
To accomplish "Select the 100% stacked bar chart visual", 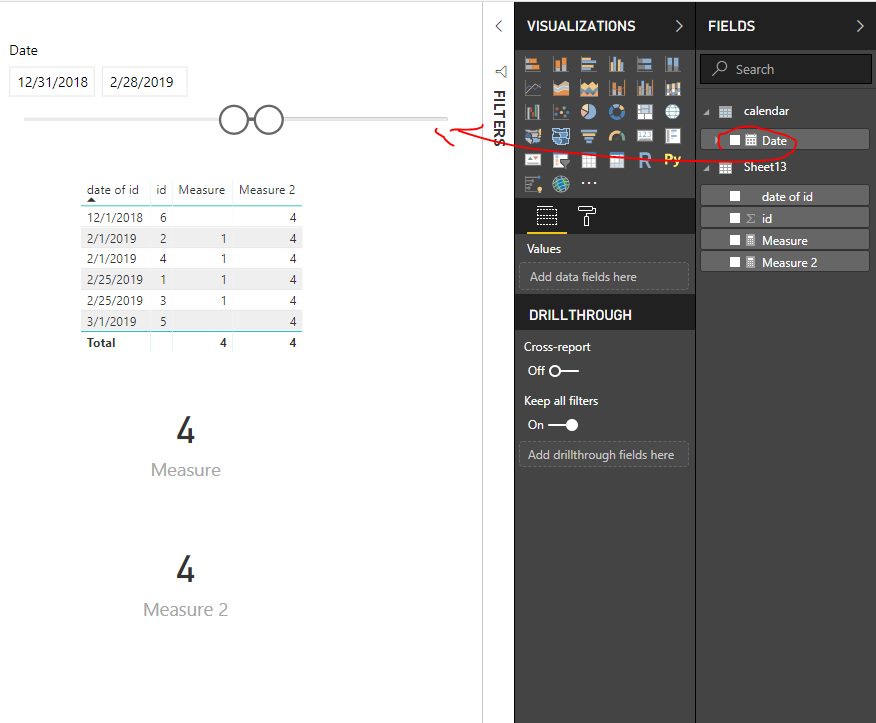I will (x=645, y=65).
